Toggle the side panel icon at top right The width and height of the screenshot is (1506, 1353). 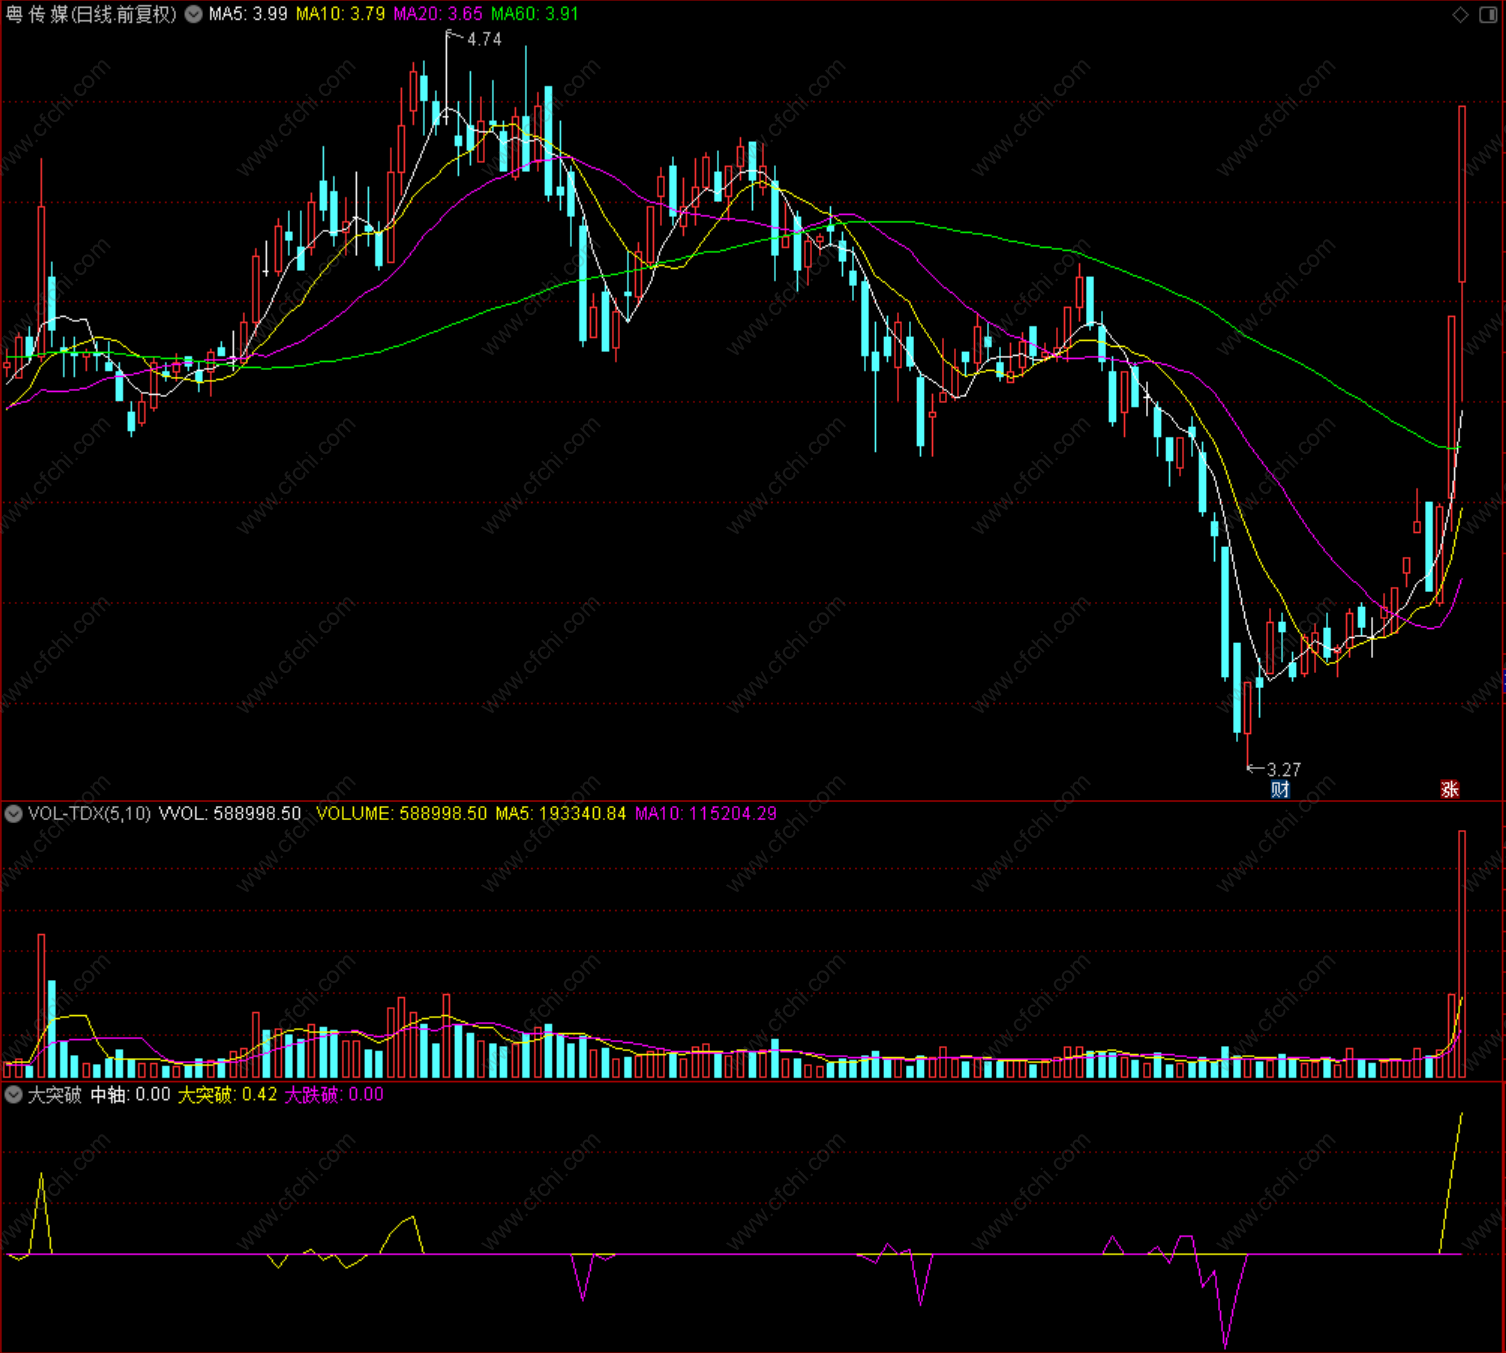(x=1488, y=14)
